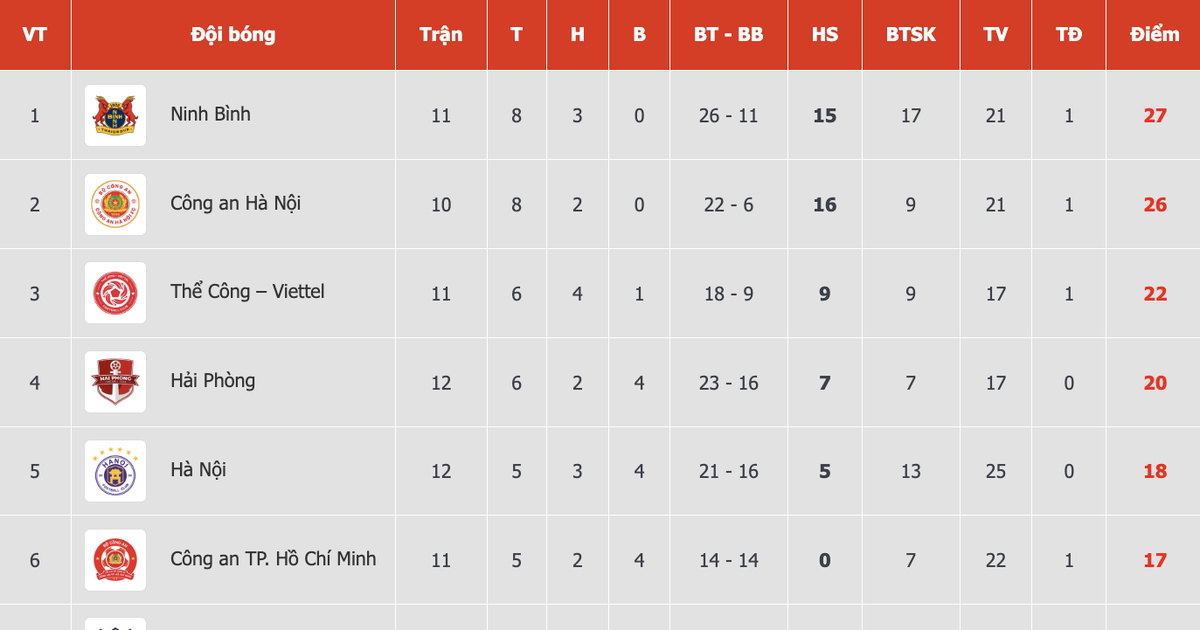Click Công an TP. Hồ Chí Minh logo

115,560
